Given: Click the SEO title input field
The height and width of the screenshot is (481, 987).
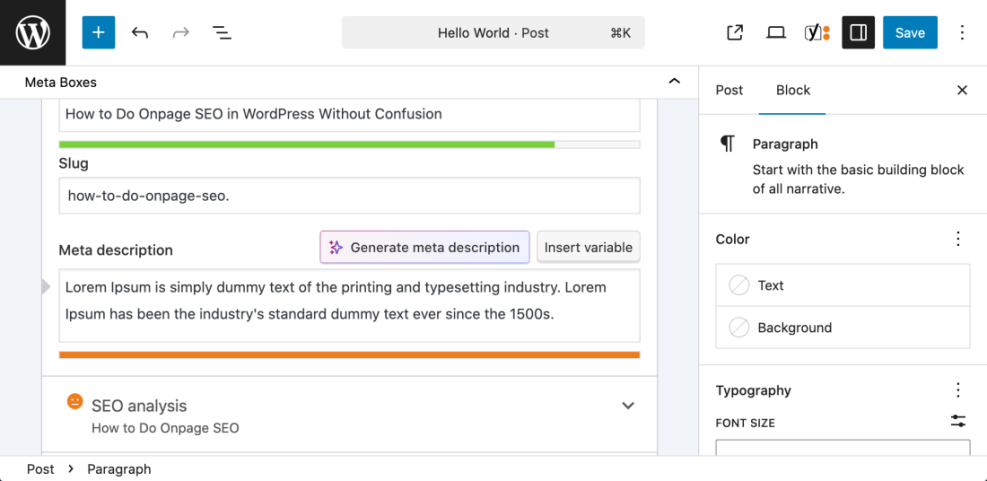Looking at the screenshot, I should 349,115.
